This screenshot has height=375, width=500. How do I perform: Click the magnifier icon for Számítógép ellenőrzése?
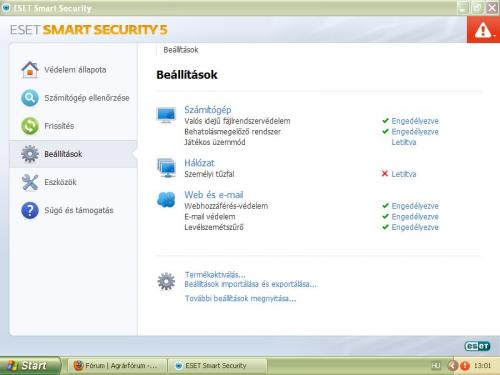tap(30, 98)
